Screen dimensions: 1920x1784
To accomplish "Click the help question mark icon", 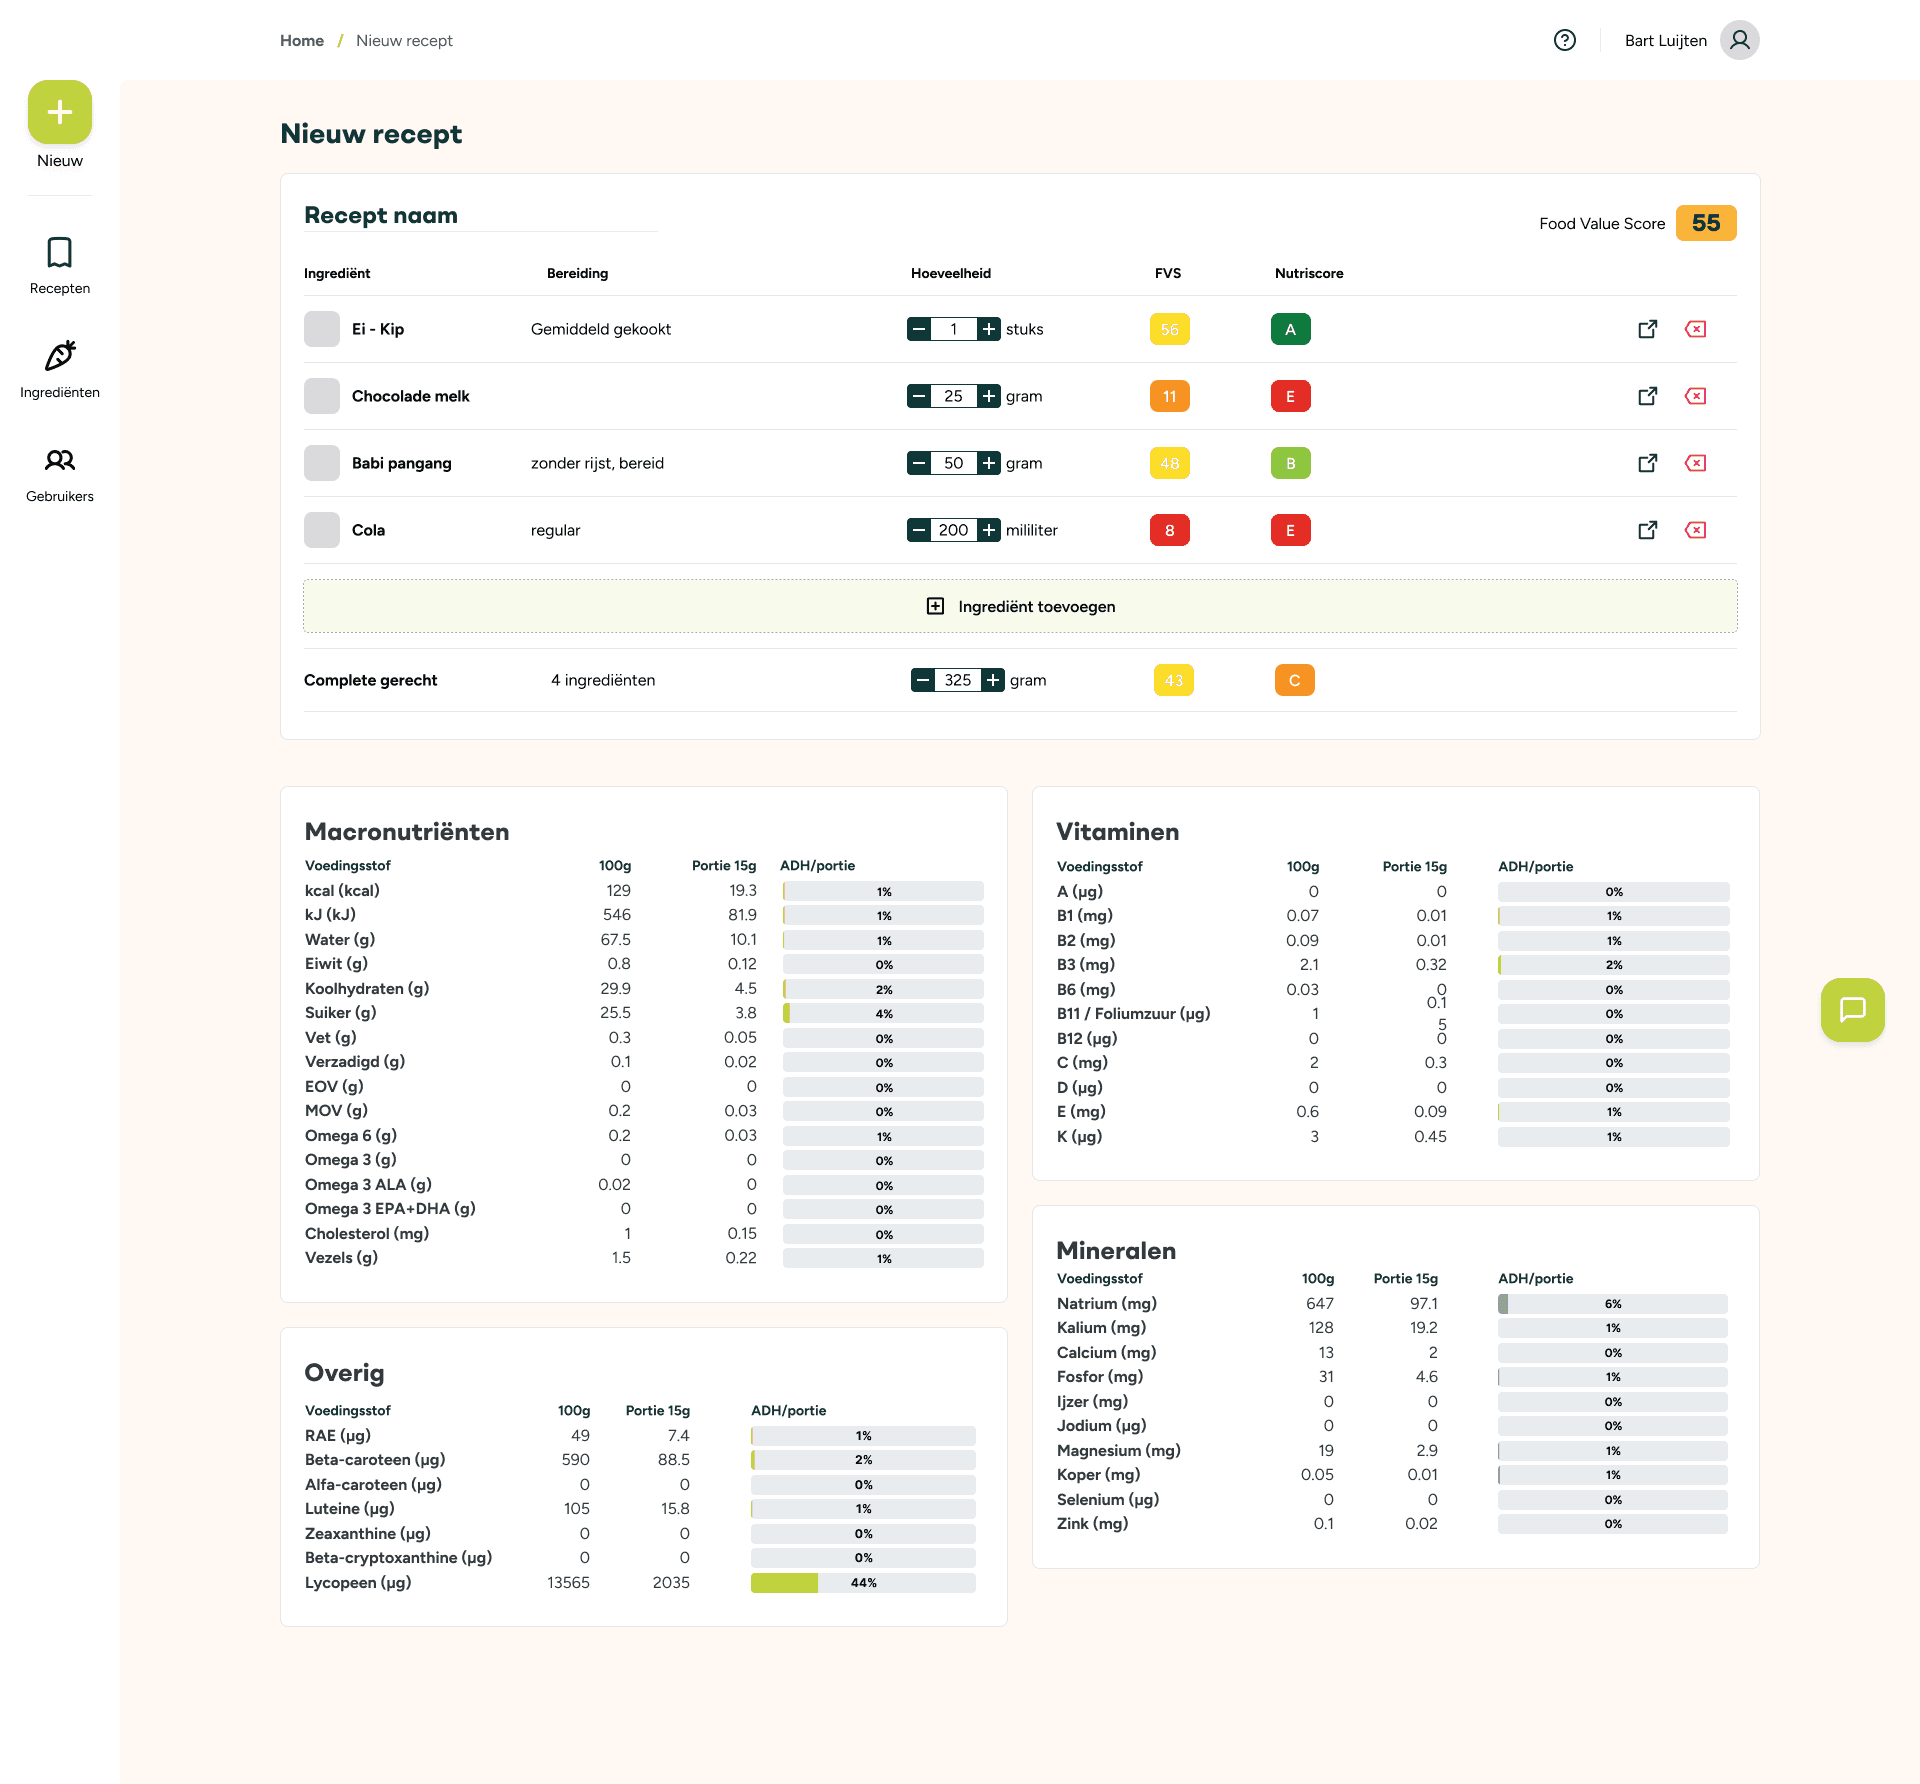I will 1565,40.
